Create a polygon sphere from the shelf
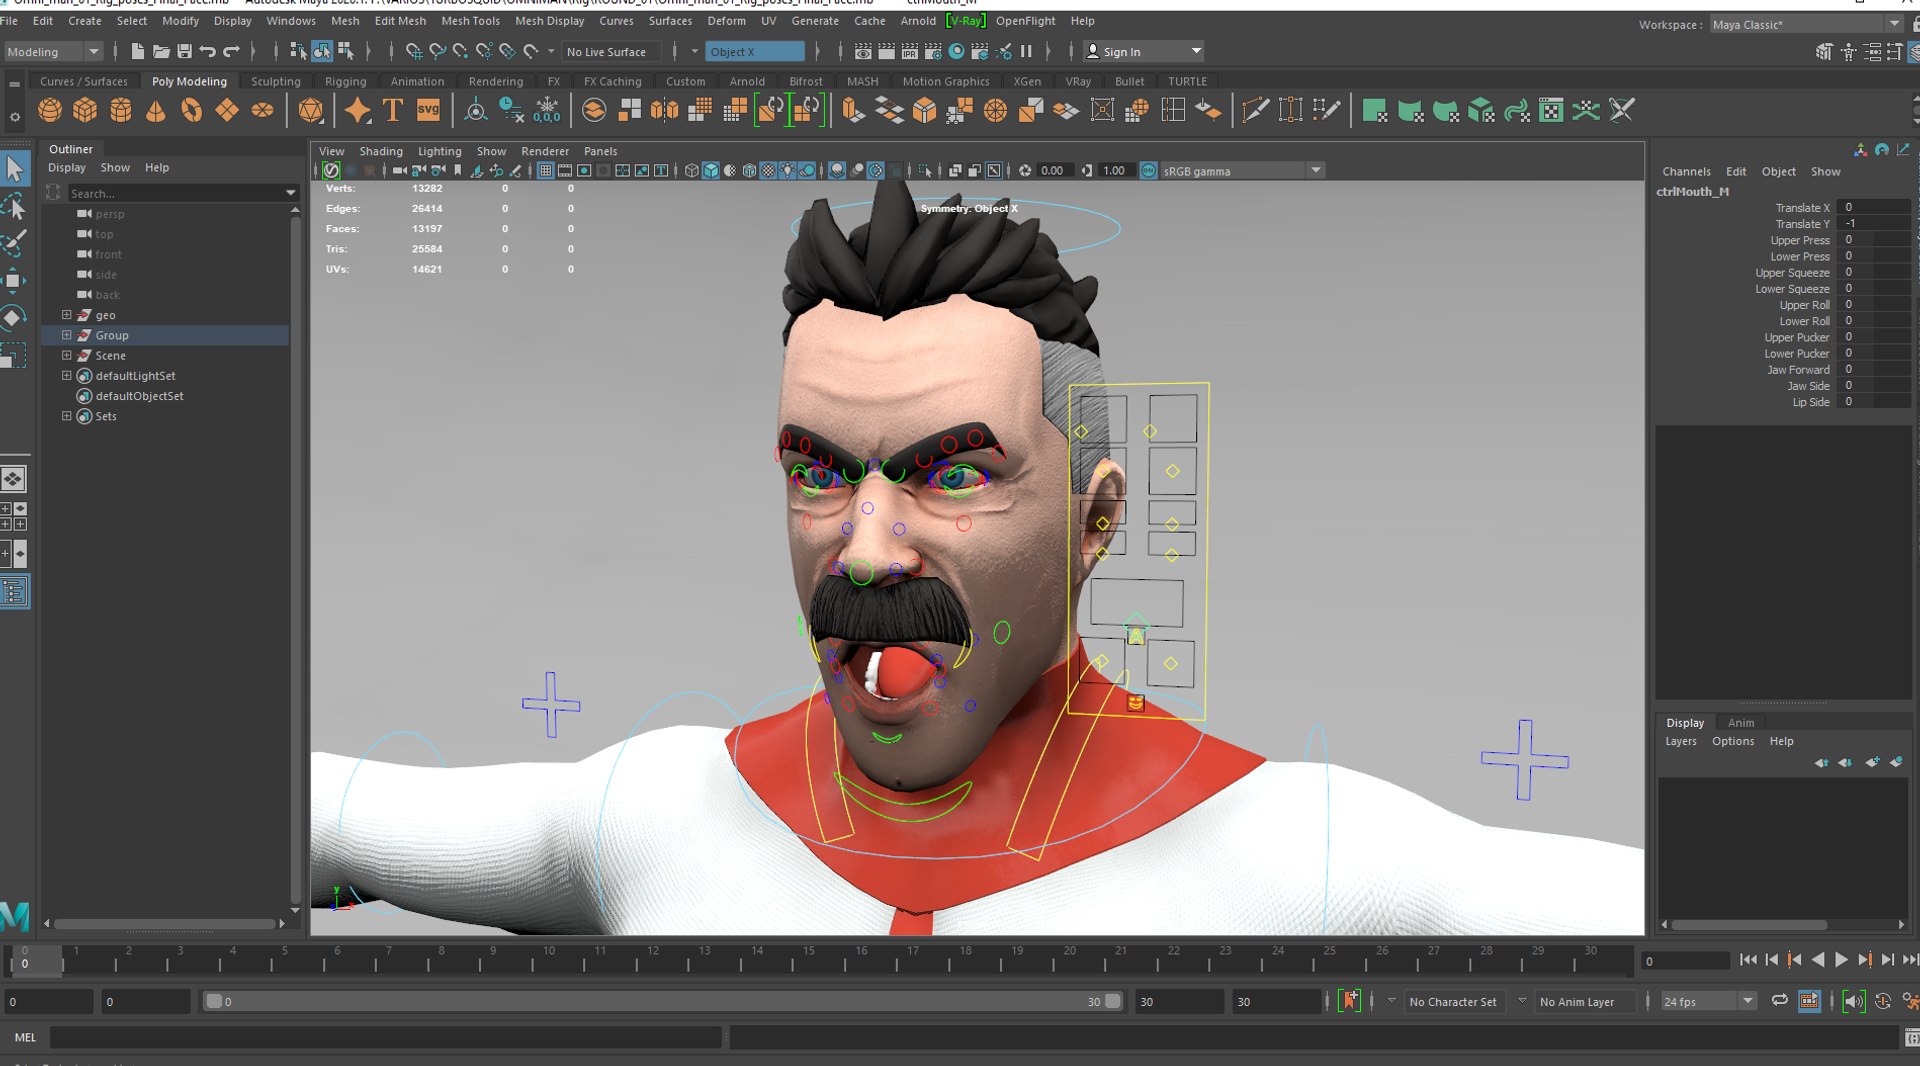The height and width of the screenshot is (1066, 1920). tap(50, 110)
